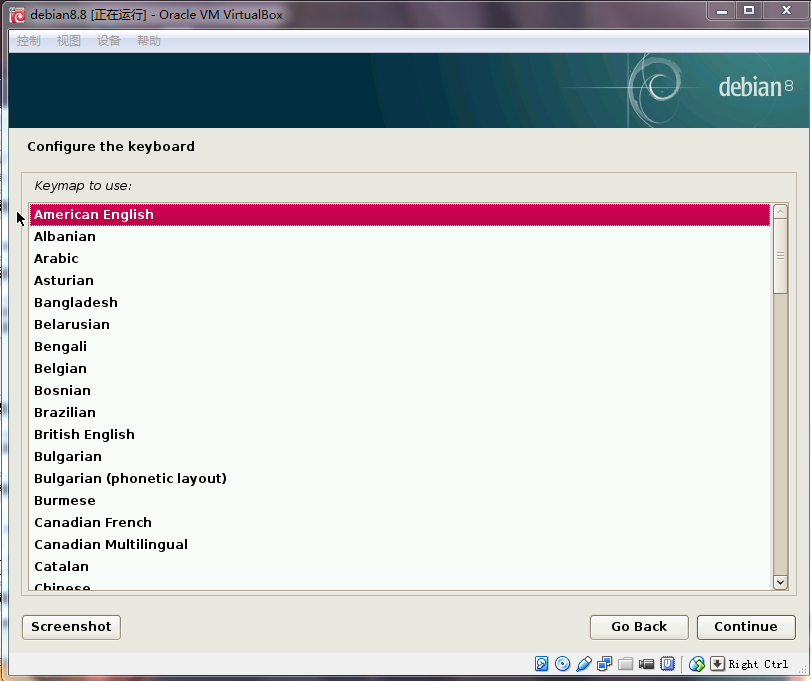Open the 控制 menu
Screen dimensions: 811x681
[x=29, y=41]
